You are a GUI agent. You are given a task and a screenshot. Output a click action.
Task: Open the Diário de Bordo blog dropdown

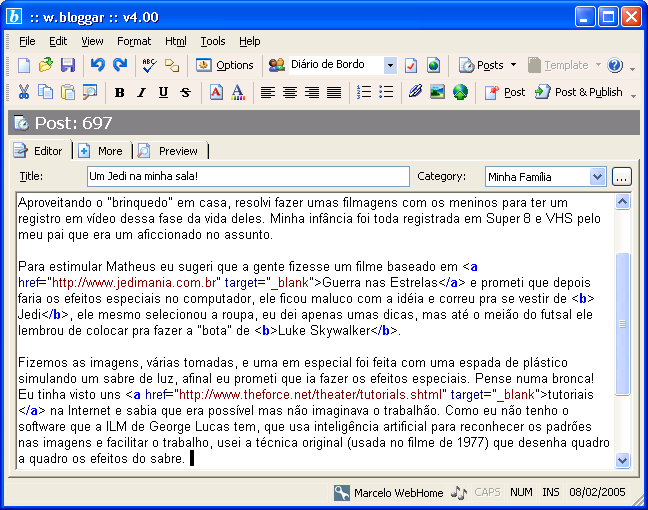[x=389, y=65]
